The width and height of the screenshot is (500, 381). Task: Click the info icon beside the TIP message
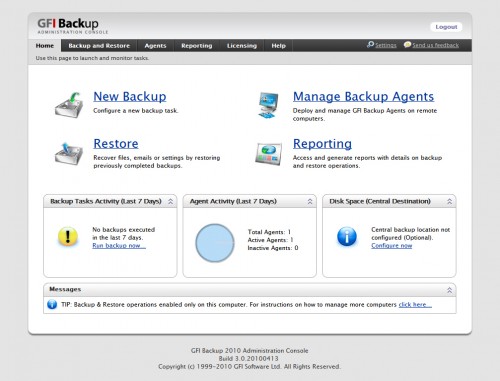point(52,304)
